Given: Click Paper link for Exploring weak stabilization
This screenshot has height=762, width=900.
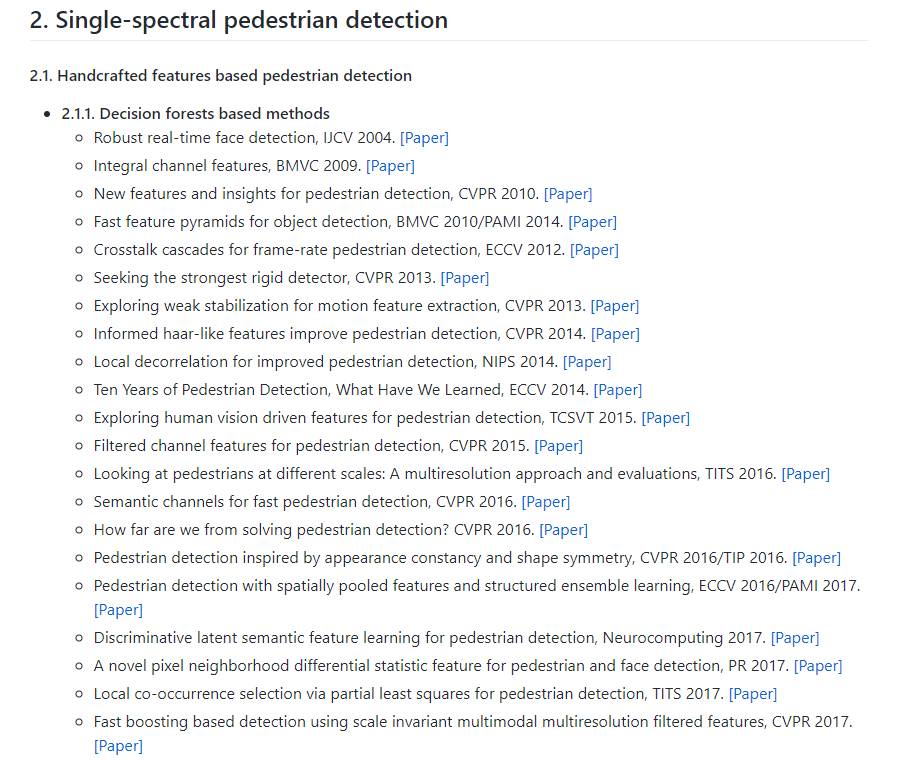Looking at the screenshot, I should click(615, 306).
